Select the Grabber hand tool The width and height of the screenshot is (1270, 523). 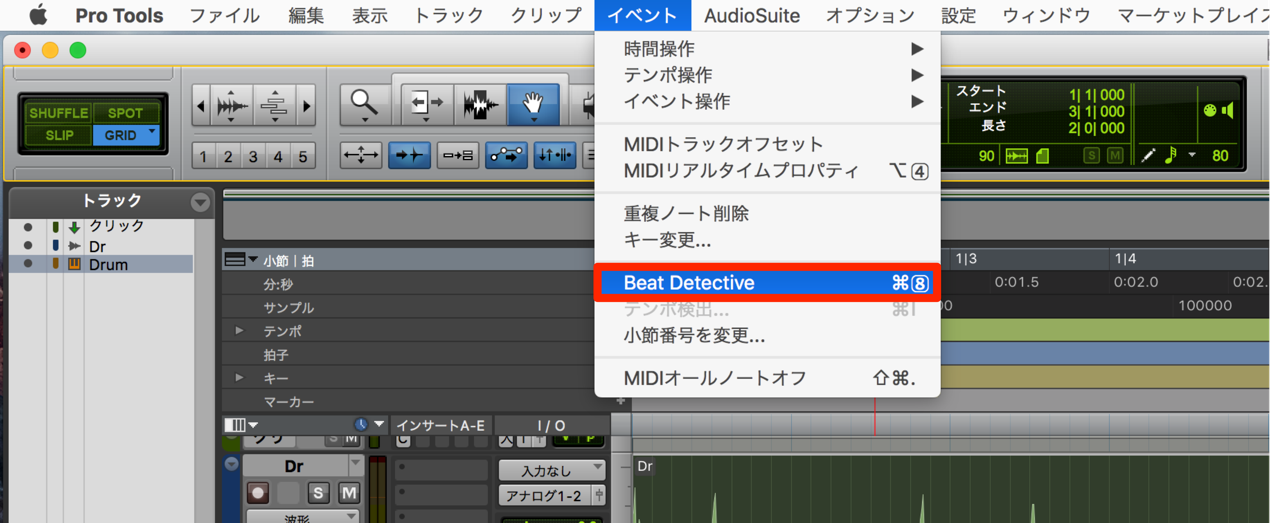tap(533, 104)
